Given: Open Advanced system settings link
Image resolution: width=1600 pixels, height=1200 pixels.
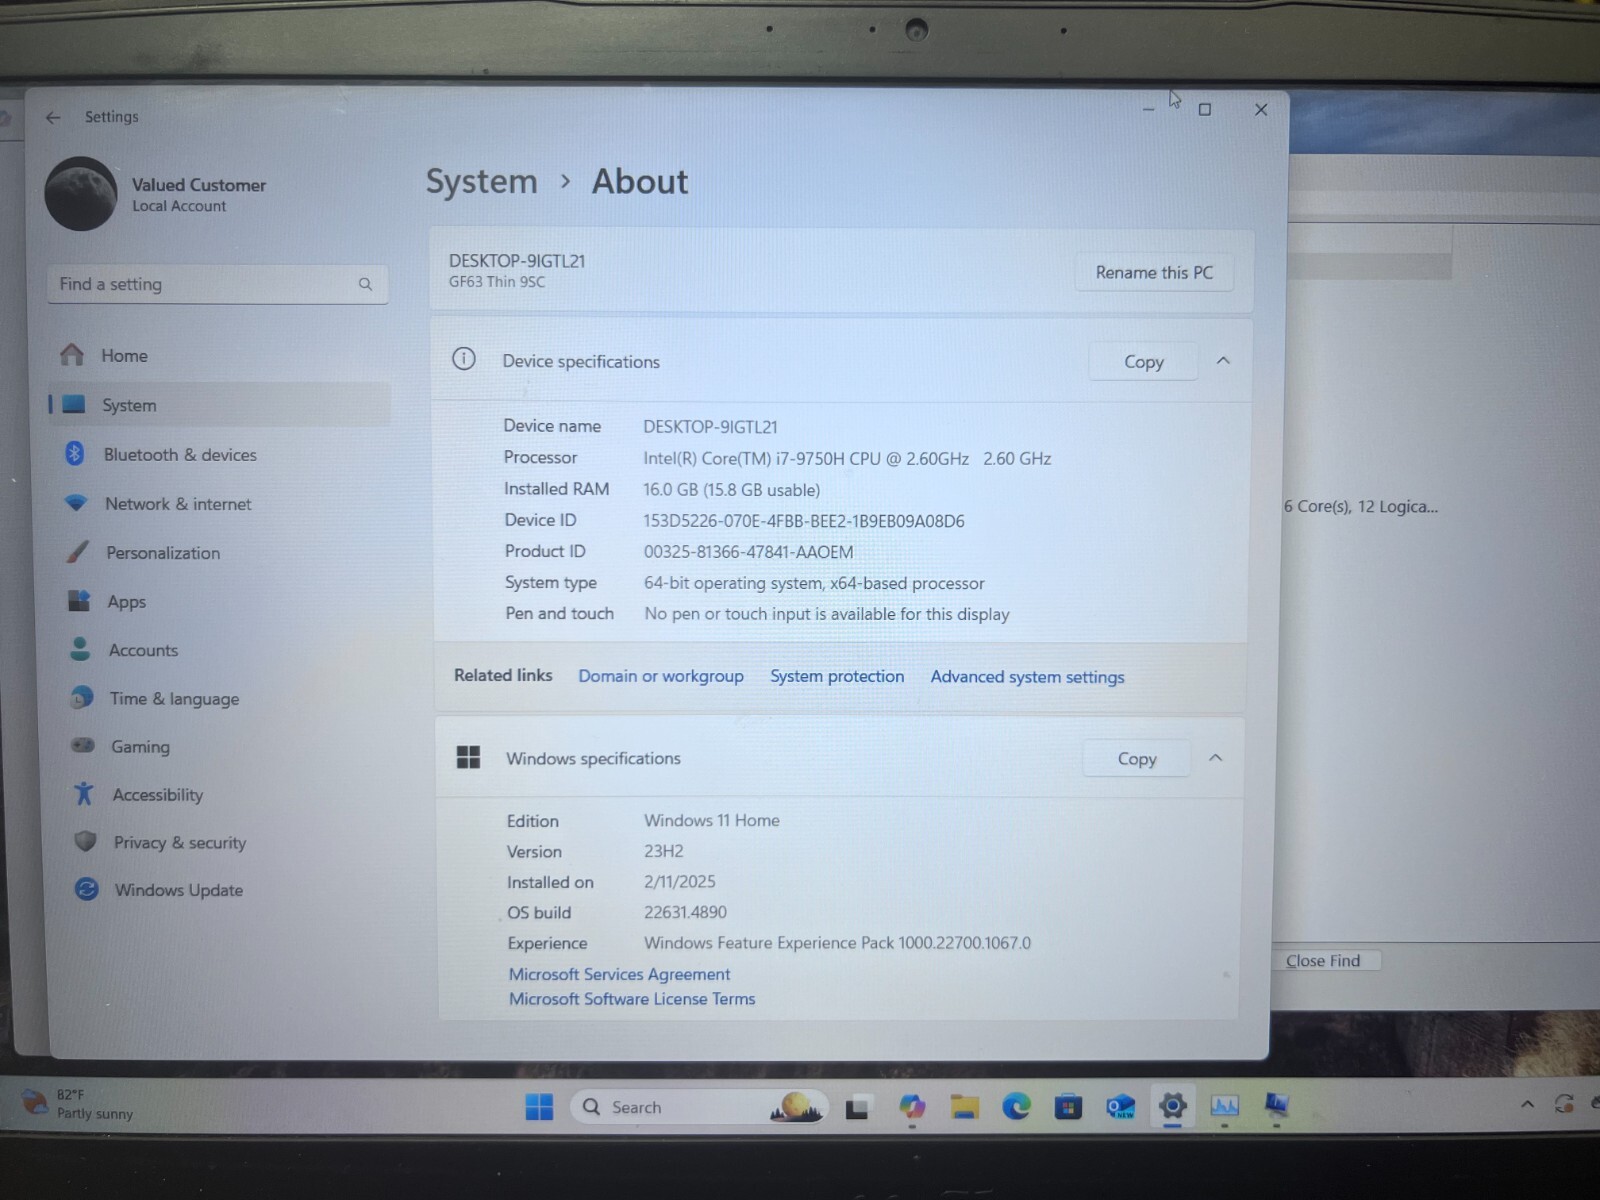Looking at the screenshot, I should tap(1027, 678).
